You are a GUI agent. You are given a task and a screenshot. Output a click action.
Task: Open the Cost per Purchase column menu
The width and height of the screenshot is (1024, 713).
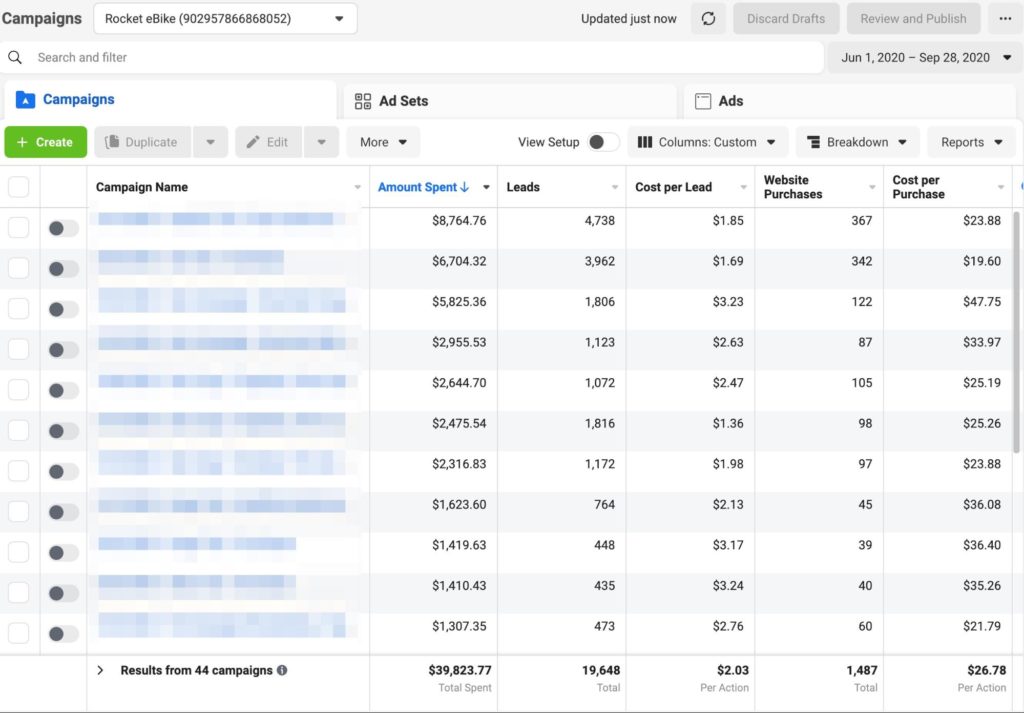pos(1000,187)
